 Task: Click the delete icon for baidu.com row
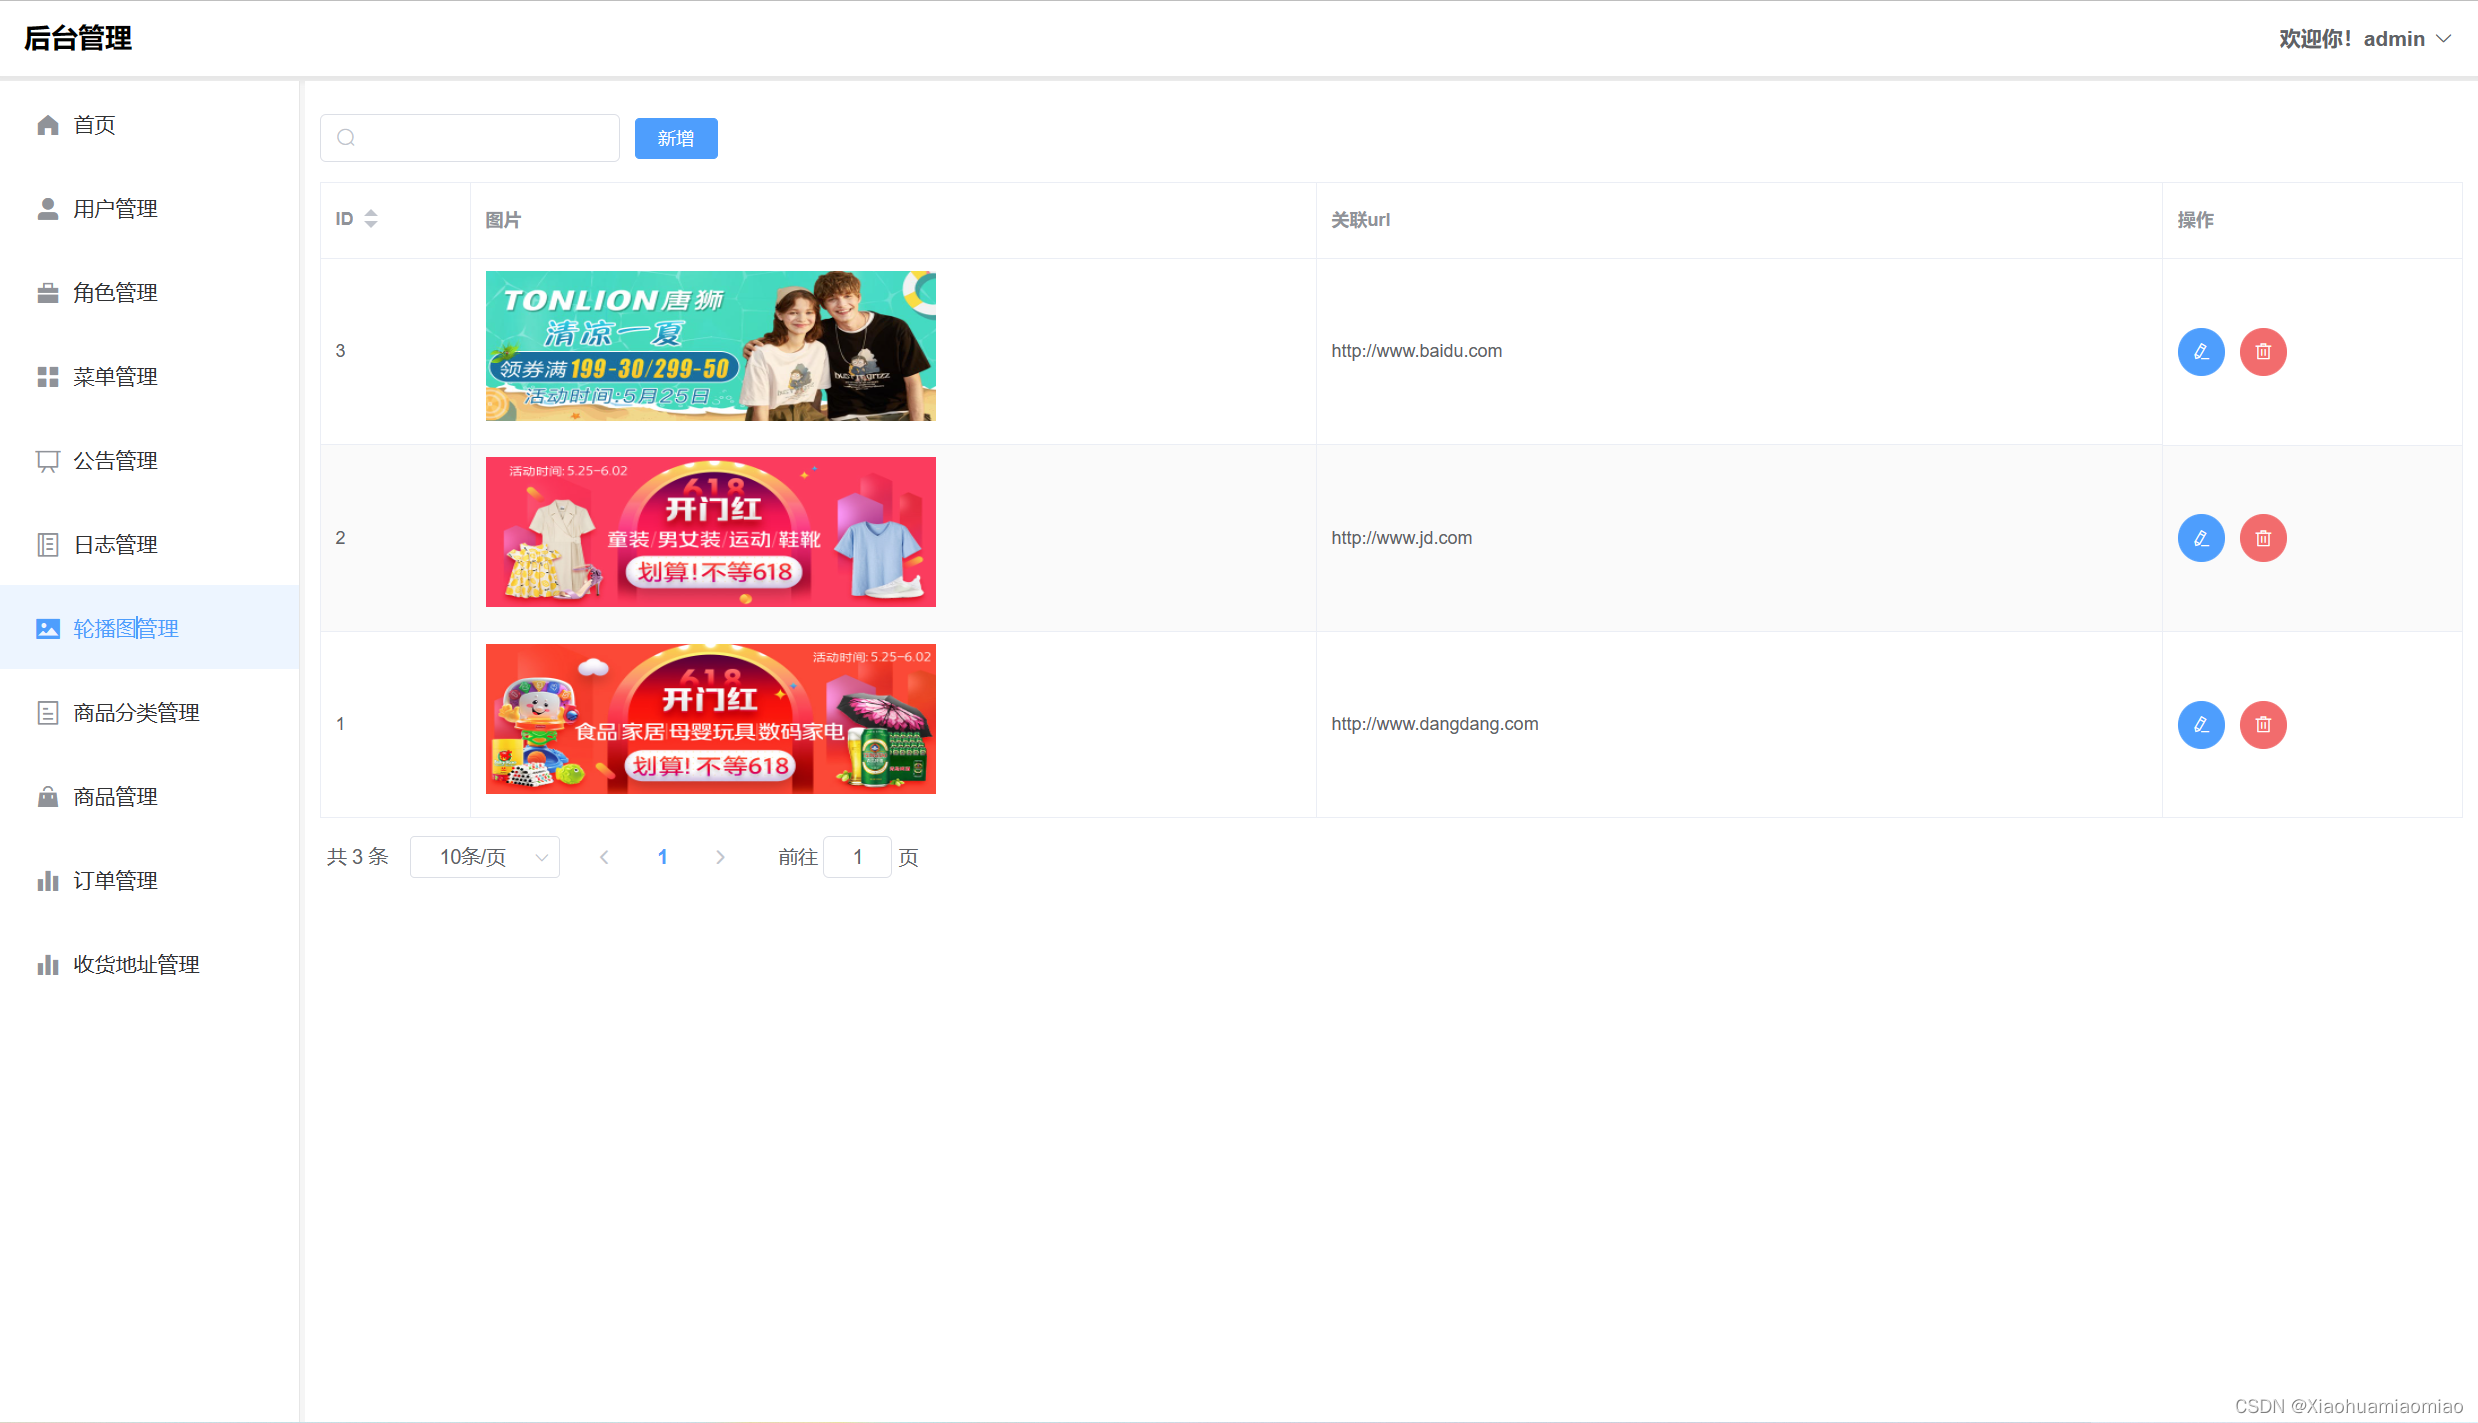click(x=2263, y=352)
